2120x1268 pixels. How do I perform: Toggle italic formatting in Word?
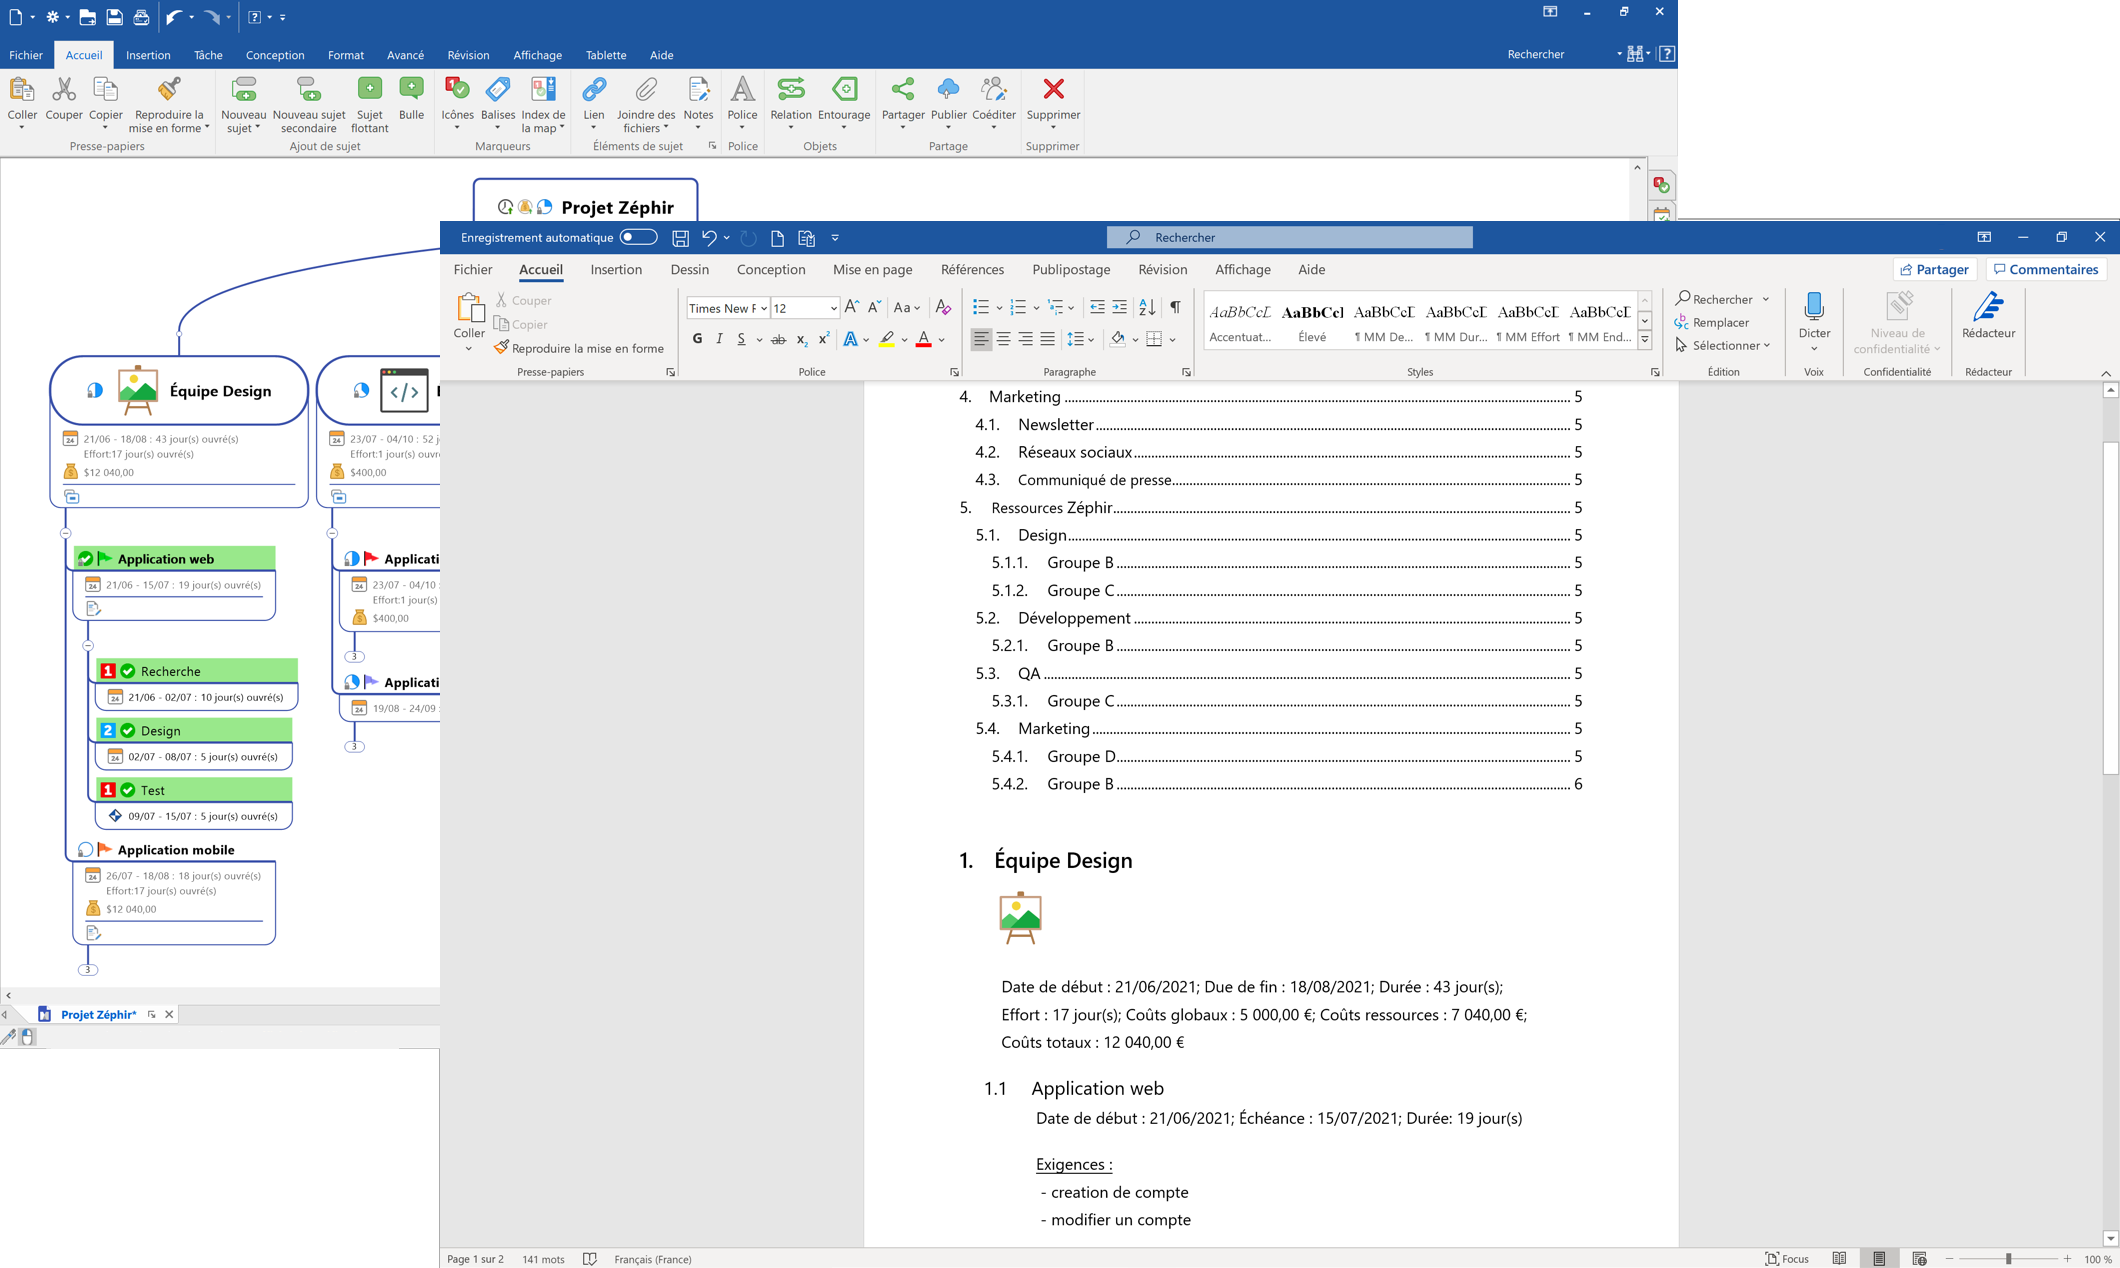(x=718, y=339)
